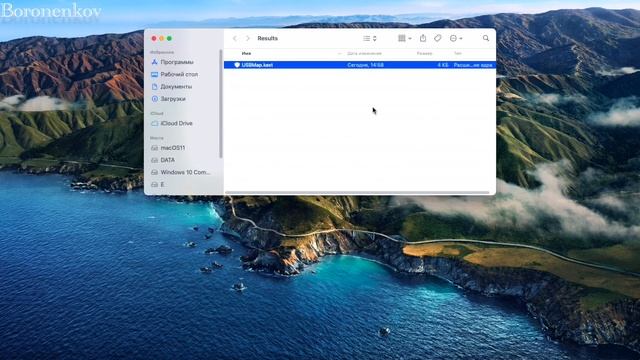Click the Документы document icon
Screen dimensions: 640x360
[154, 87]
